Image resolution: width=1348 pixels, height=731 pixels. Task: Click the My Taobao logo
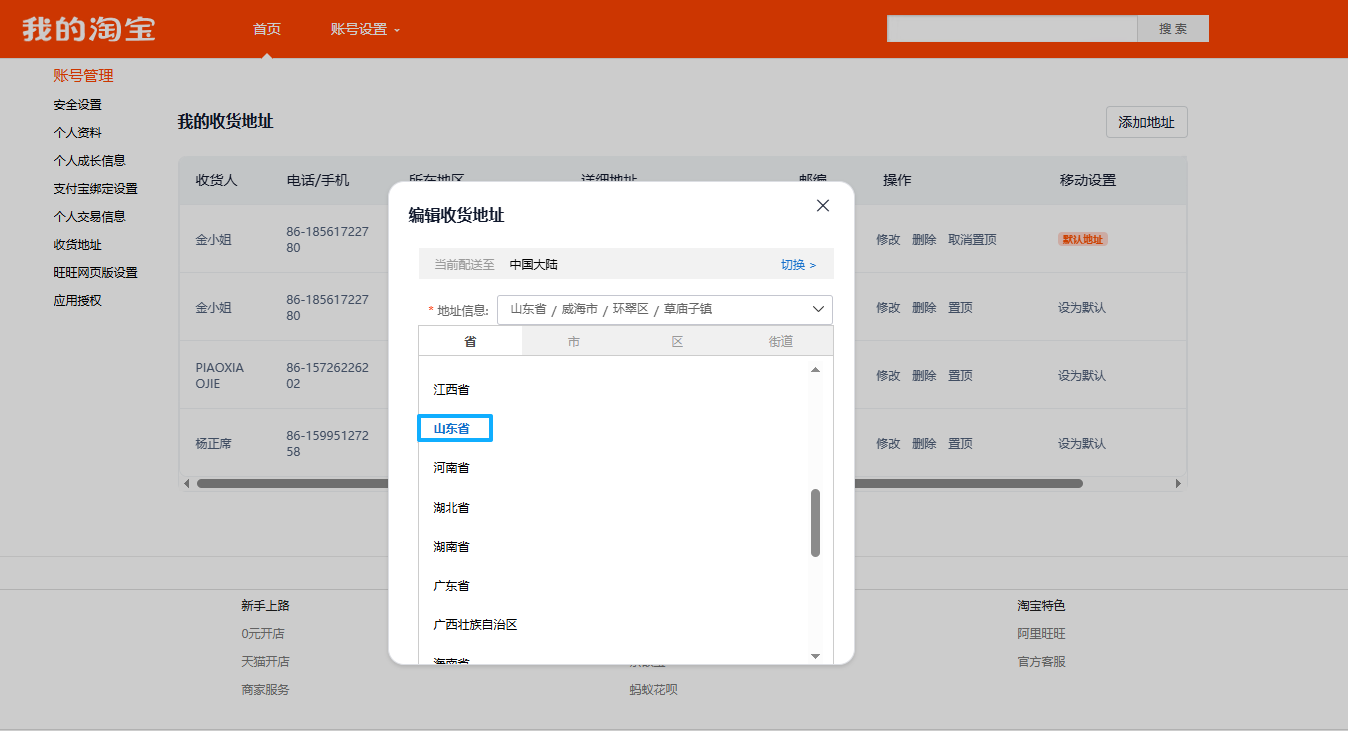click(x=89, y=29)
